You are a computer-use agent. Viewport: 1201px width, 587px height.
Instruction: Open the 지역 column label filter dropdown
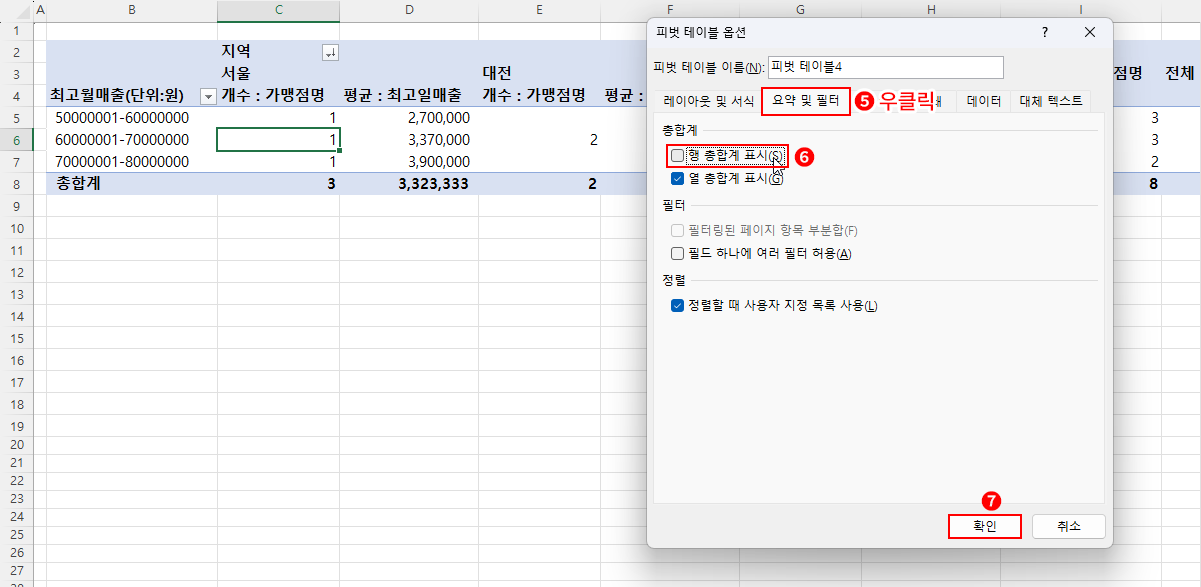point(330,52)
